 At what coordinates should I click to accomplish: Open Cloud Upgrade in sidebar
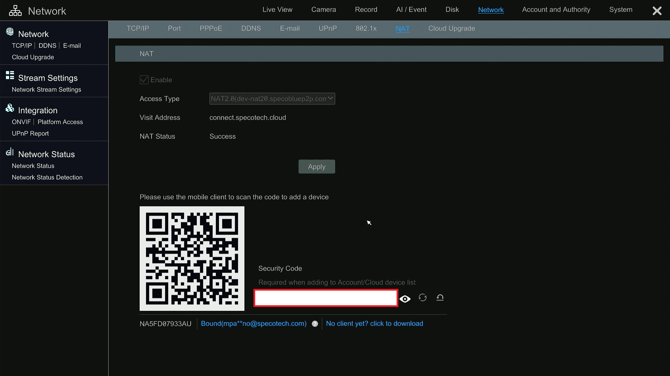pyautogui.click(x=33, y=57)
